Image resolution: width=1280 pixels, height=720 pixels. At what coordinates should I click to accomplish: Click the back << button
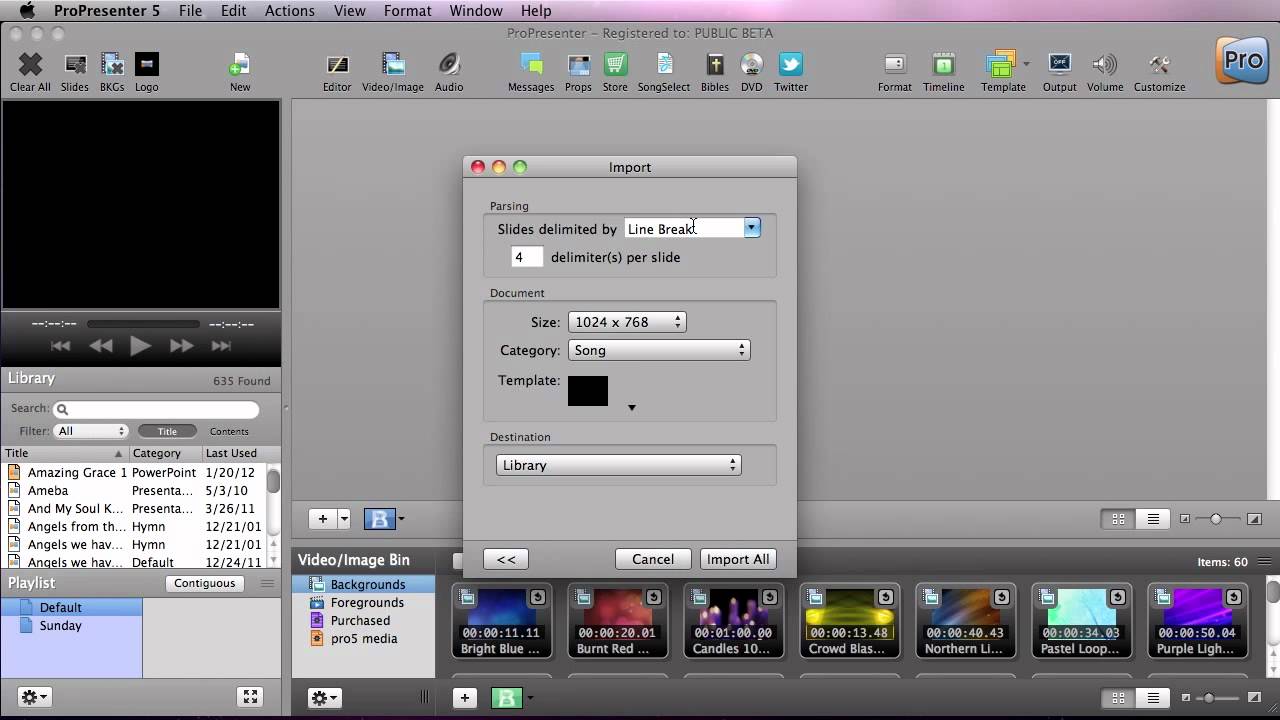pos(506,559)
